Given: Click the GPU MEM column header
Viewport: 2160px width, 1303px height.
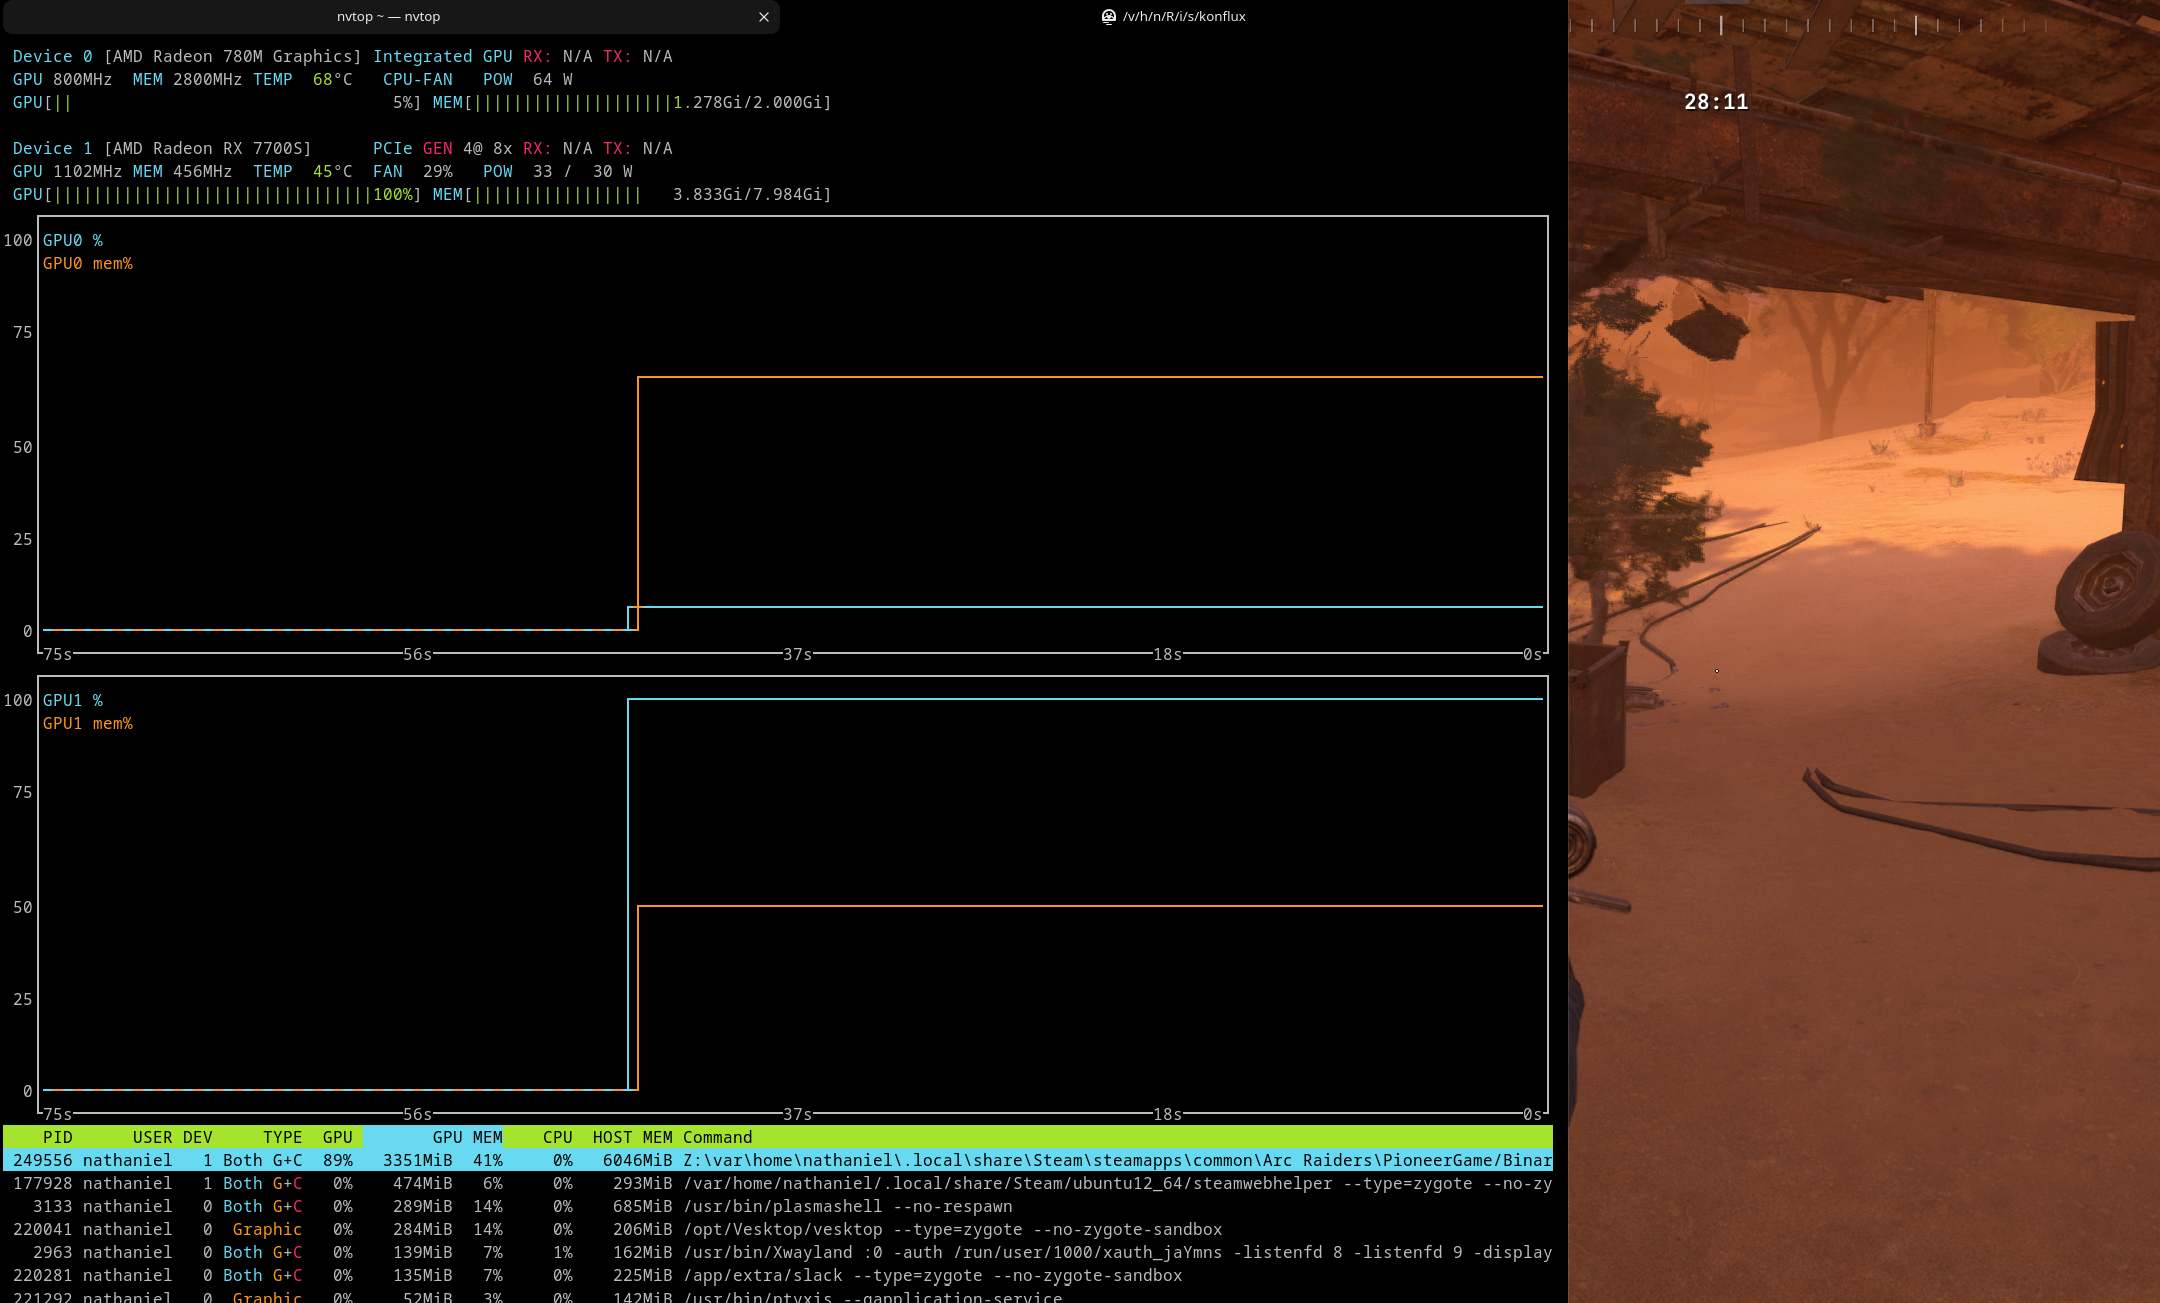Looking at the screenshot, I should coord(466,1137).
